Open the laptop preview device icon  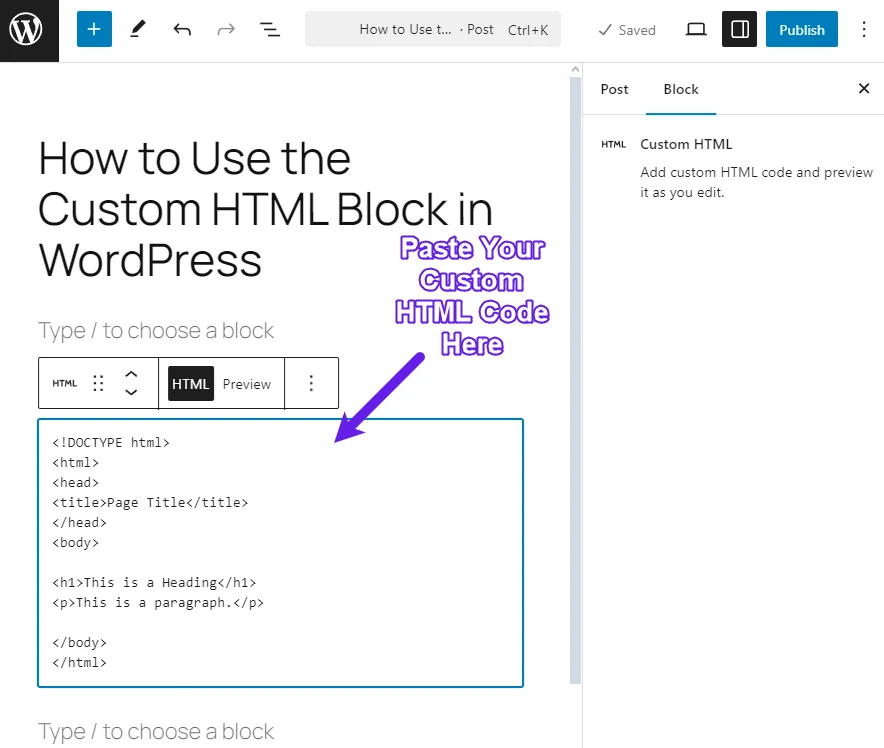click(x=696, y=29)
